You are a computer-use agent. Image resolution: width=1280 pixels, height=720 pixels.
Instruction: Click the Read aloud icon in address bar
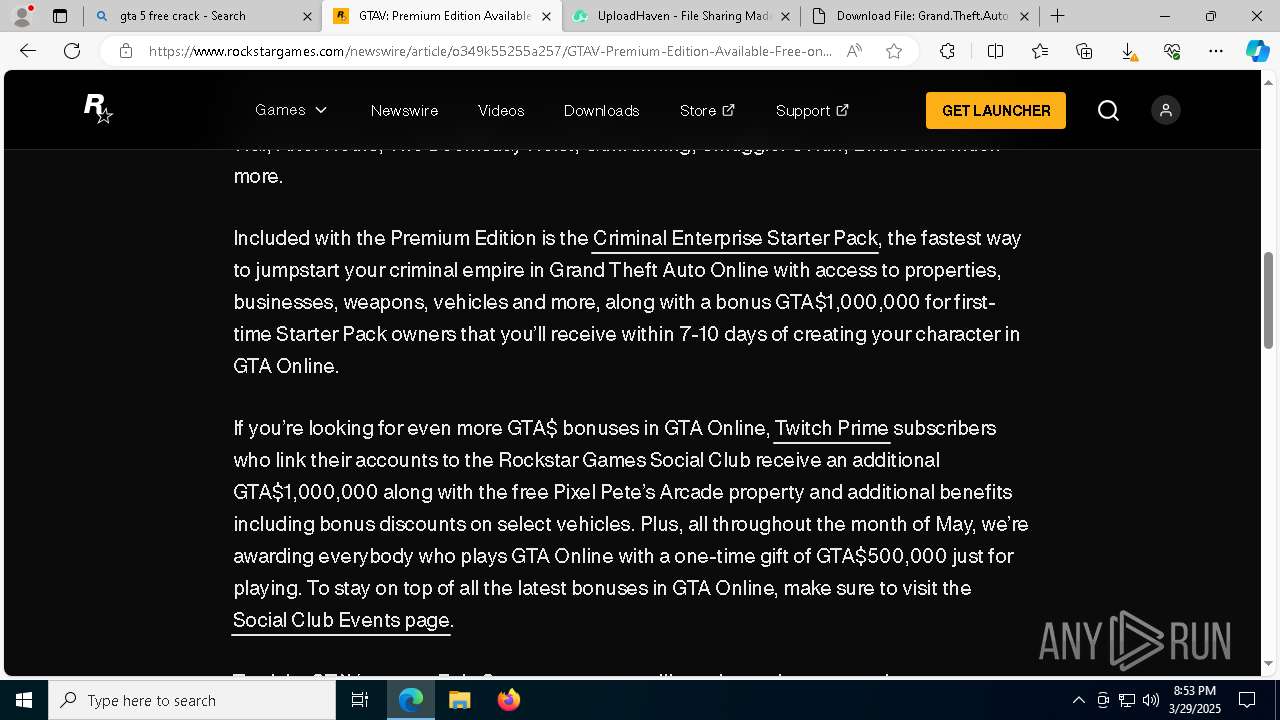coord(854,51)
